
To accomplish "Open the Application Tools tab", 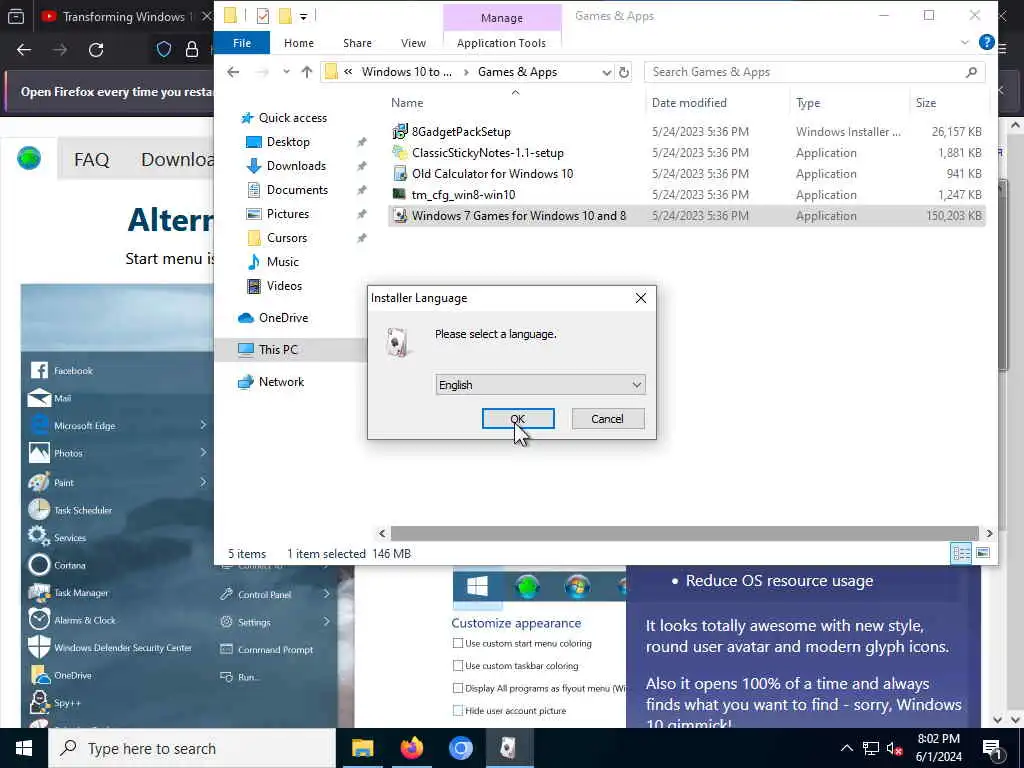I will [x=501, y=43].
